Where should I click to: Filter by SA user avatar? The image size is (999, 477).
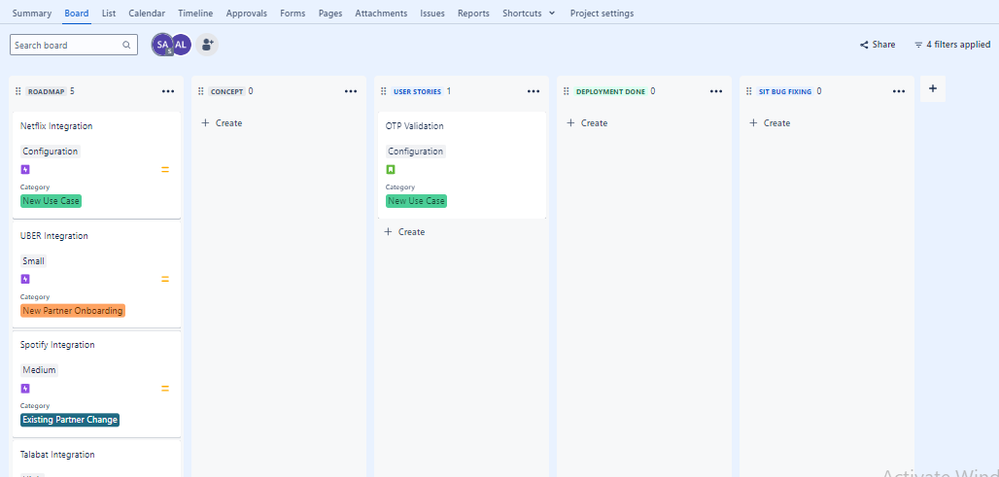pyautogui.click(x=162, y=45)
